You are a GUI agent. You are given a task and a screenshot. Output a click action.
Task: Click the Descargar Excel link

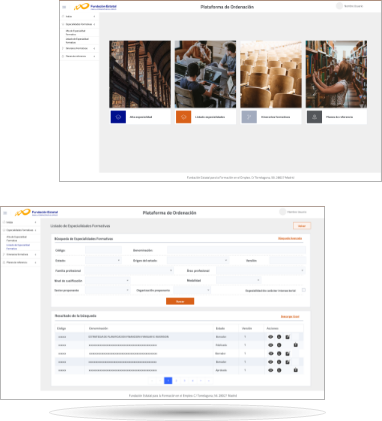tap(290, 316)
